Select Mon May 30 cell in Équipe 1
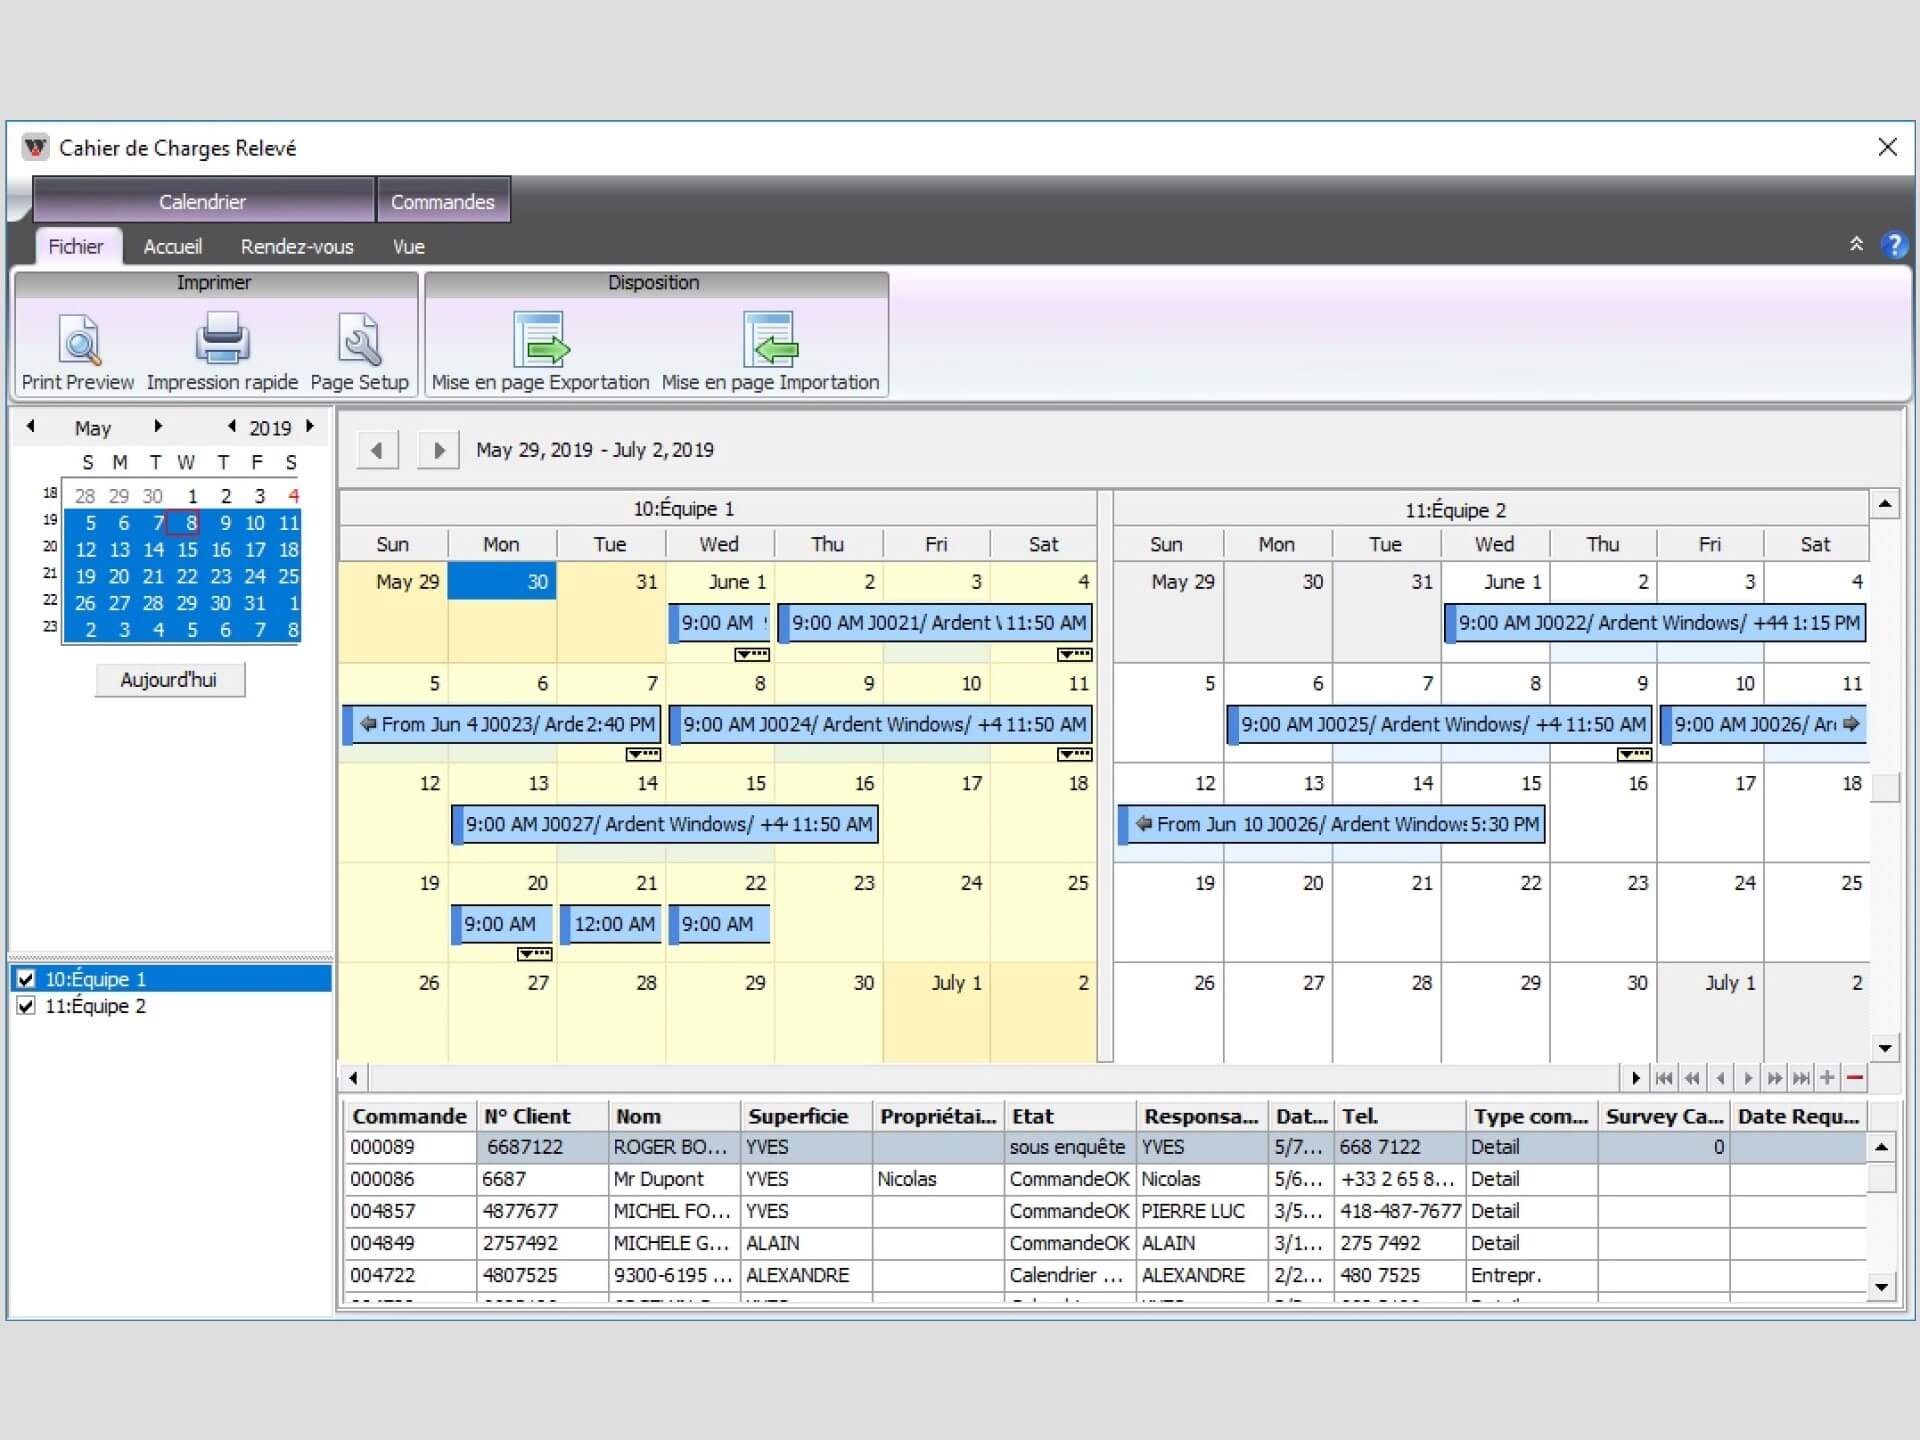 coord(502,612)
